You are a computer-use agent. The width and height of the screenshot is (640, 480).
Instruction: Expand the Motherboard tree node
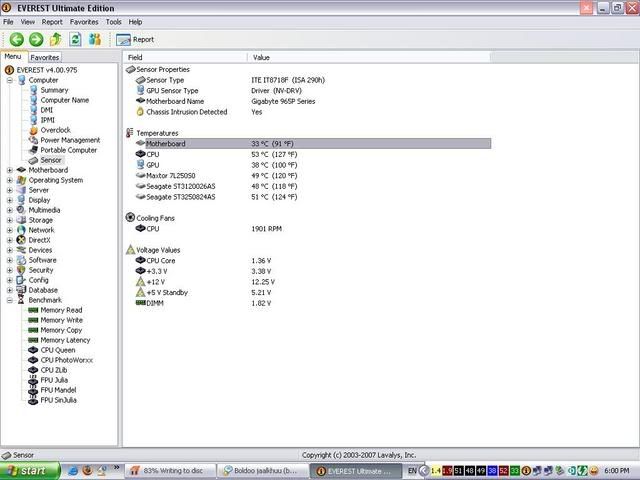pos(10,170)
